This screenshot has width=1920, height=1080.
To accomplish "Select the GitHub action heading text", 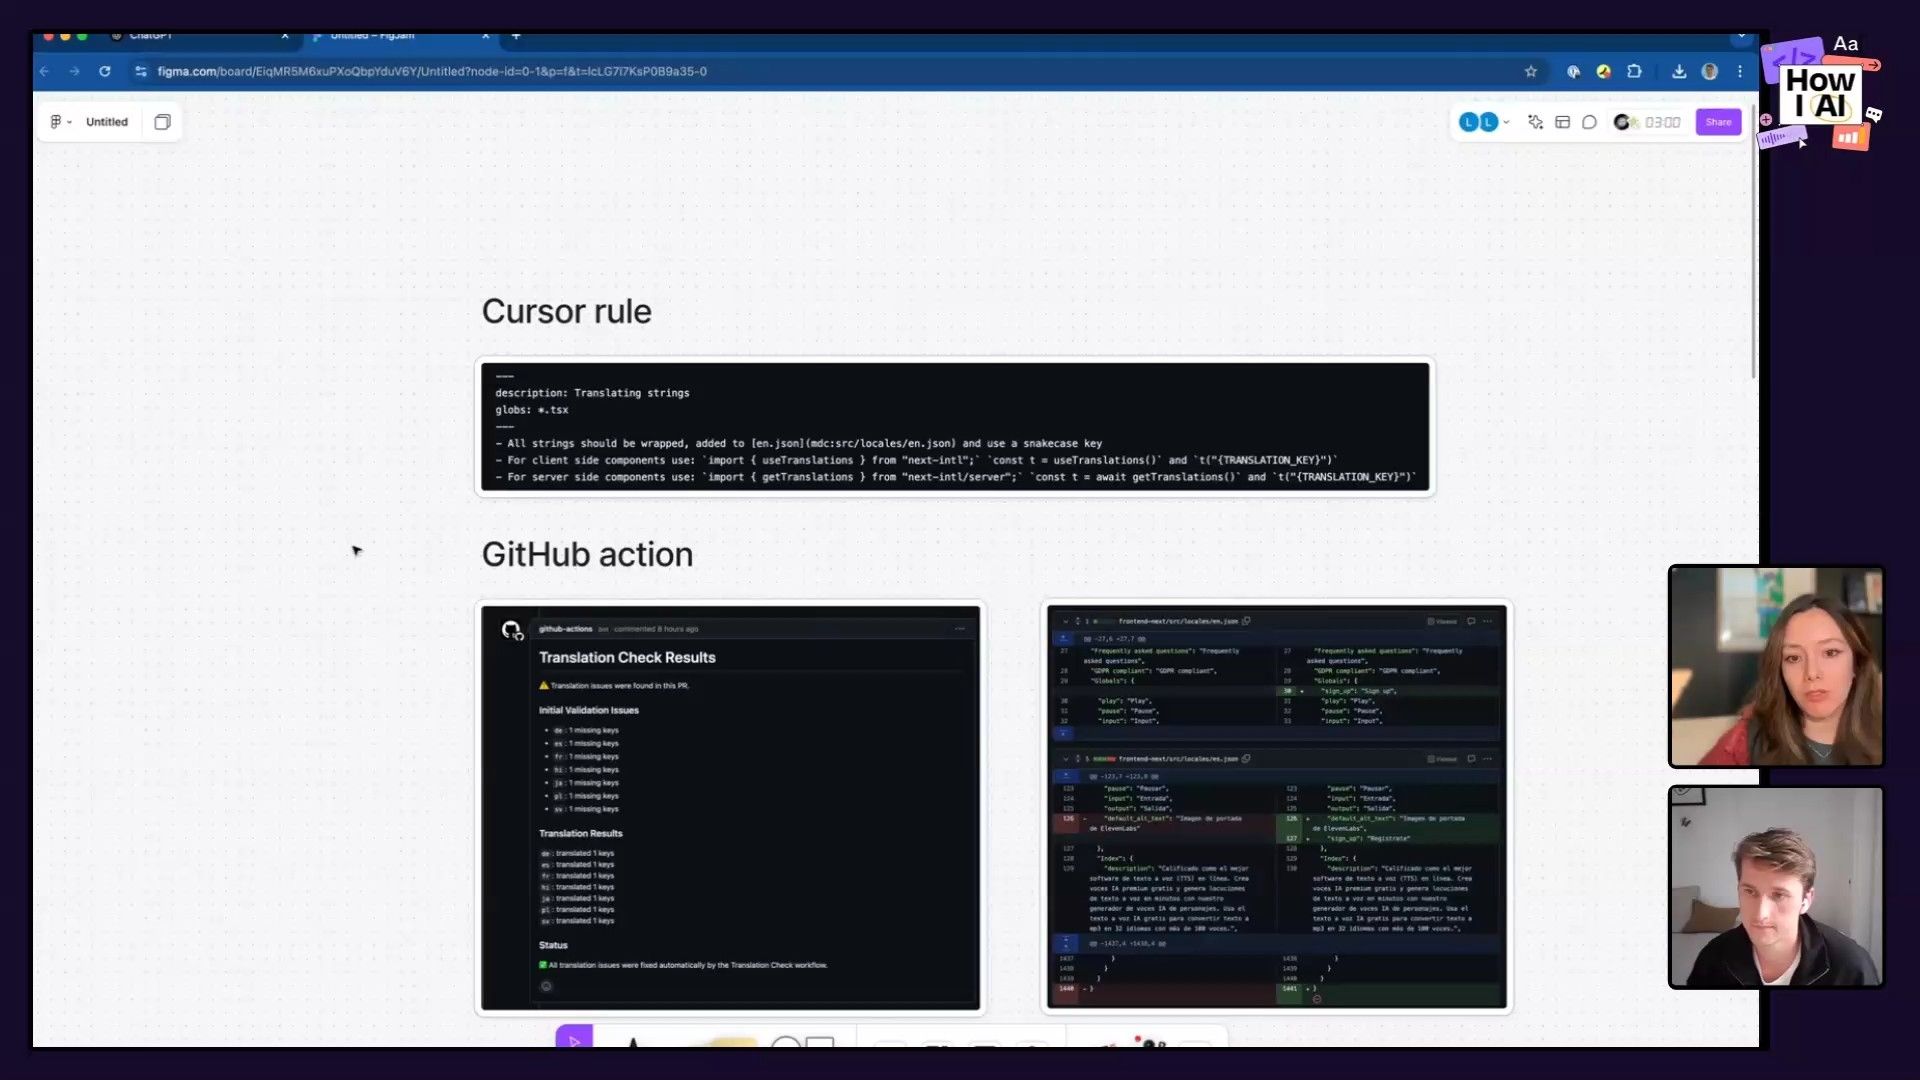I will pyautogui.click(x=587, y=554).
